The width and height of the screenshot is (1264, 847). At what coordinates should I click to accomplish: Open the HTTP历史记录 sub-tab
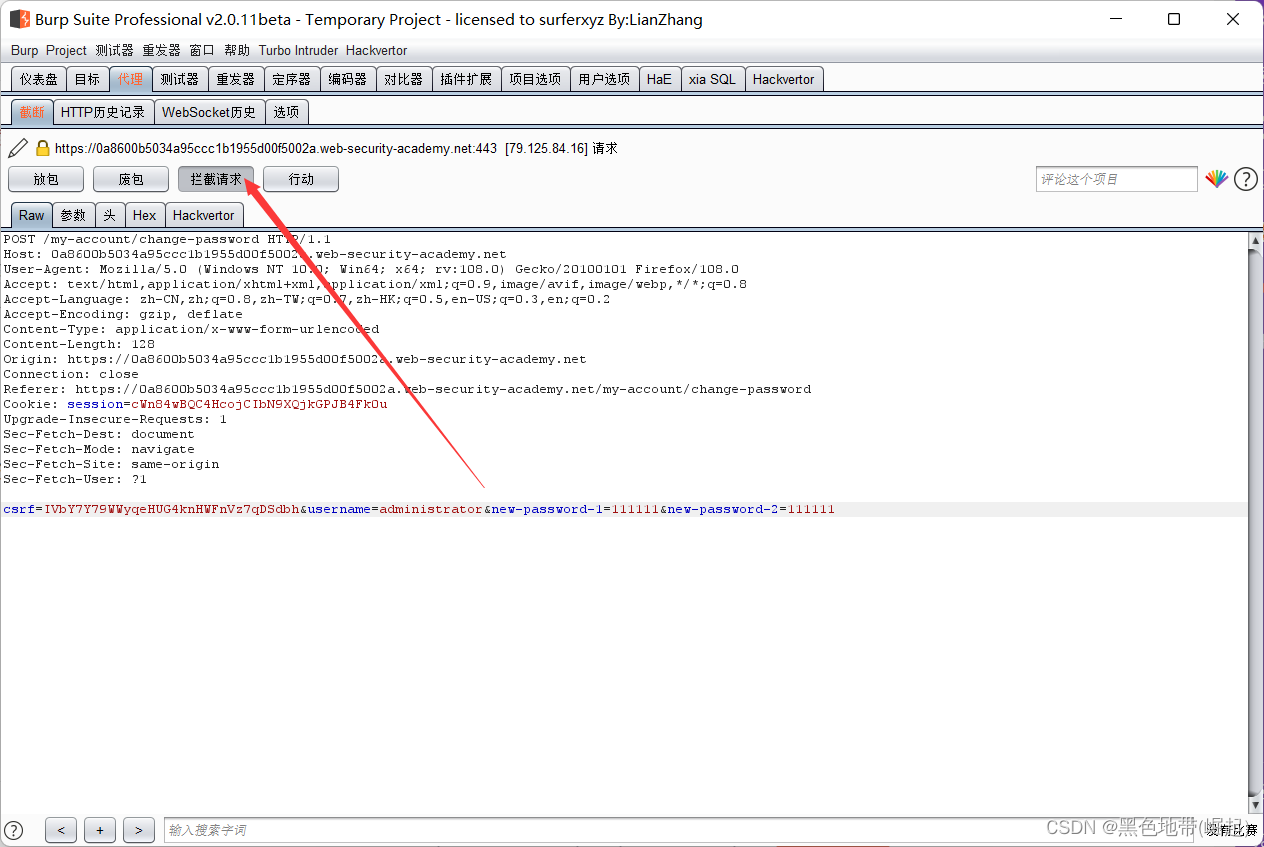pyautogui.click(x=103, y=112)
